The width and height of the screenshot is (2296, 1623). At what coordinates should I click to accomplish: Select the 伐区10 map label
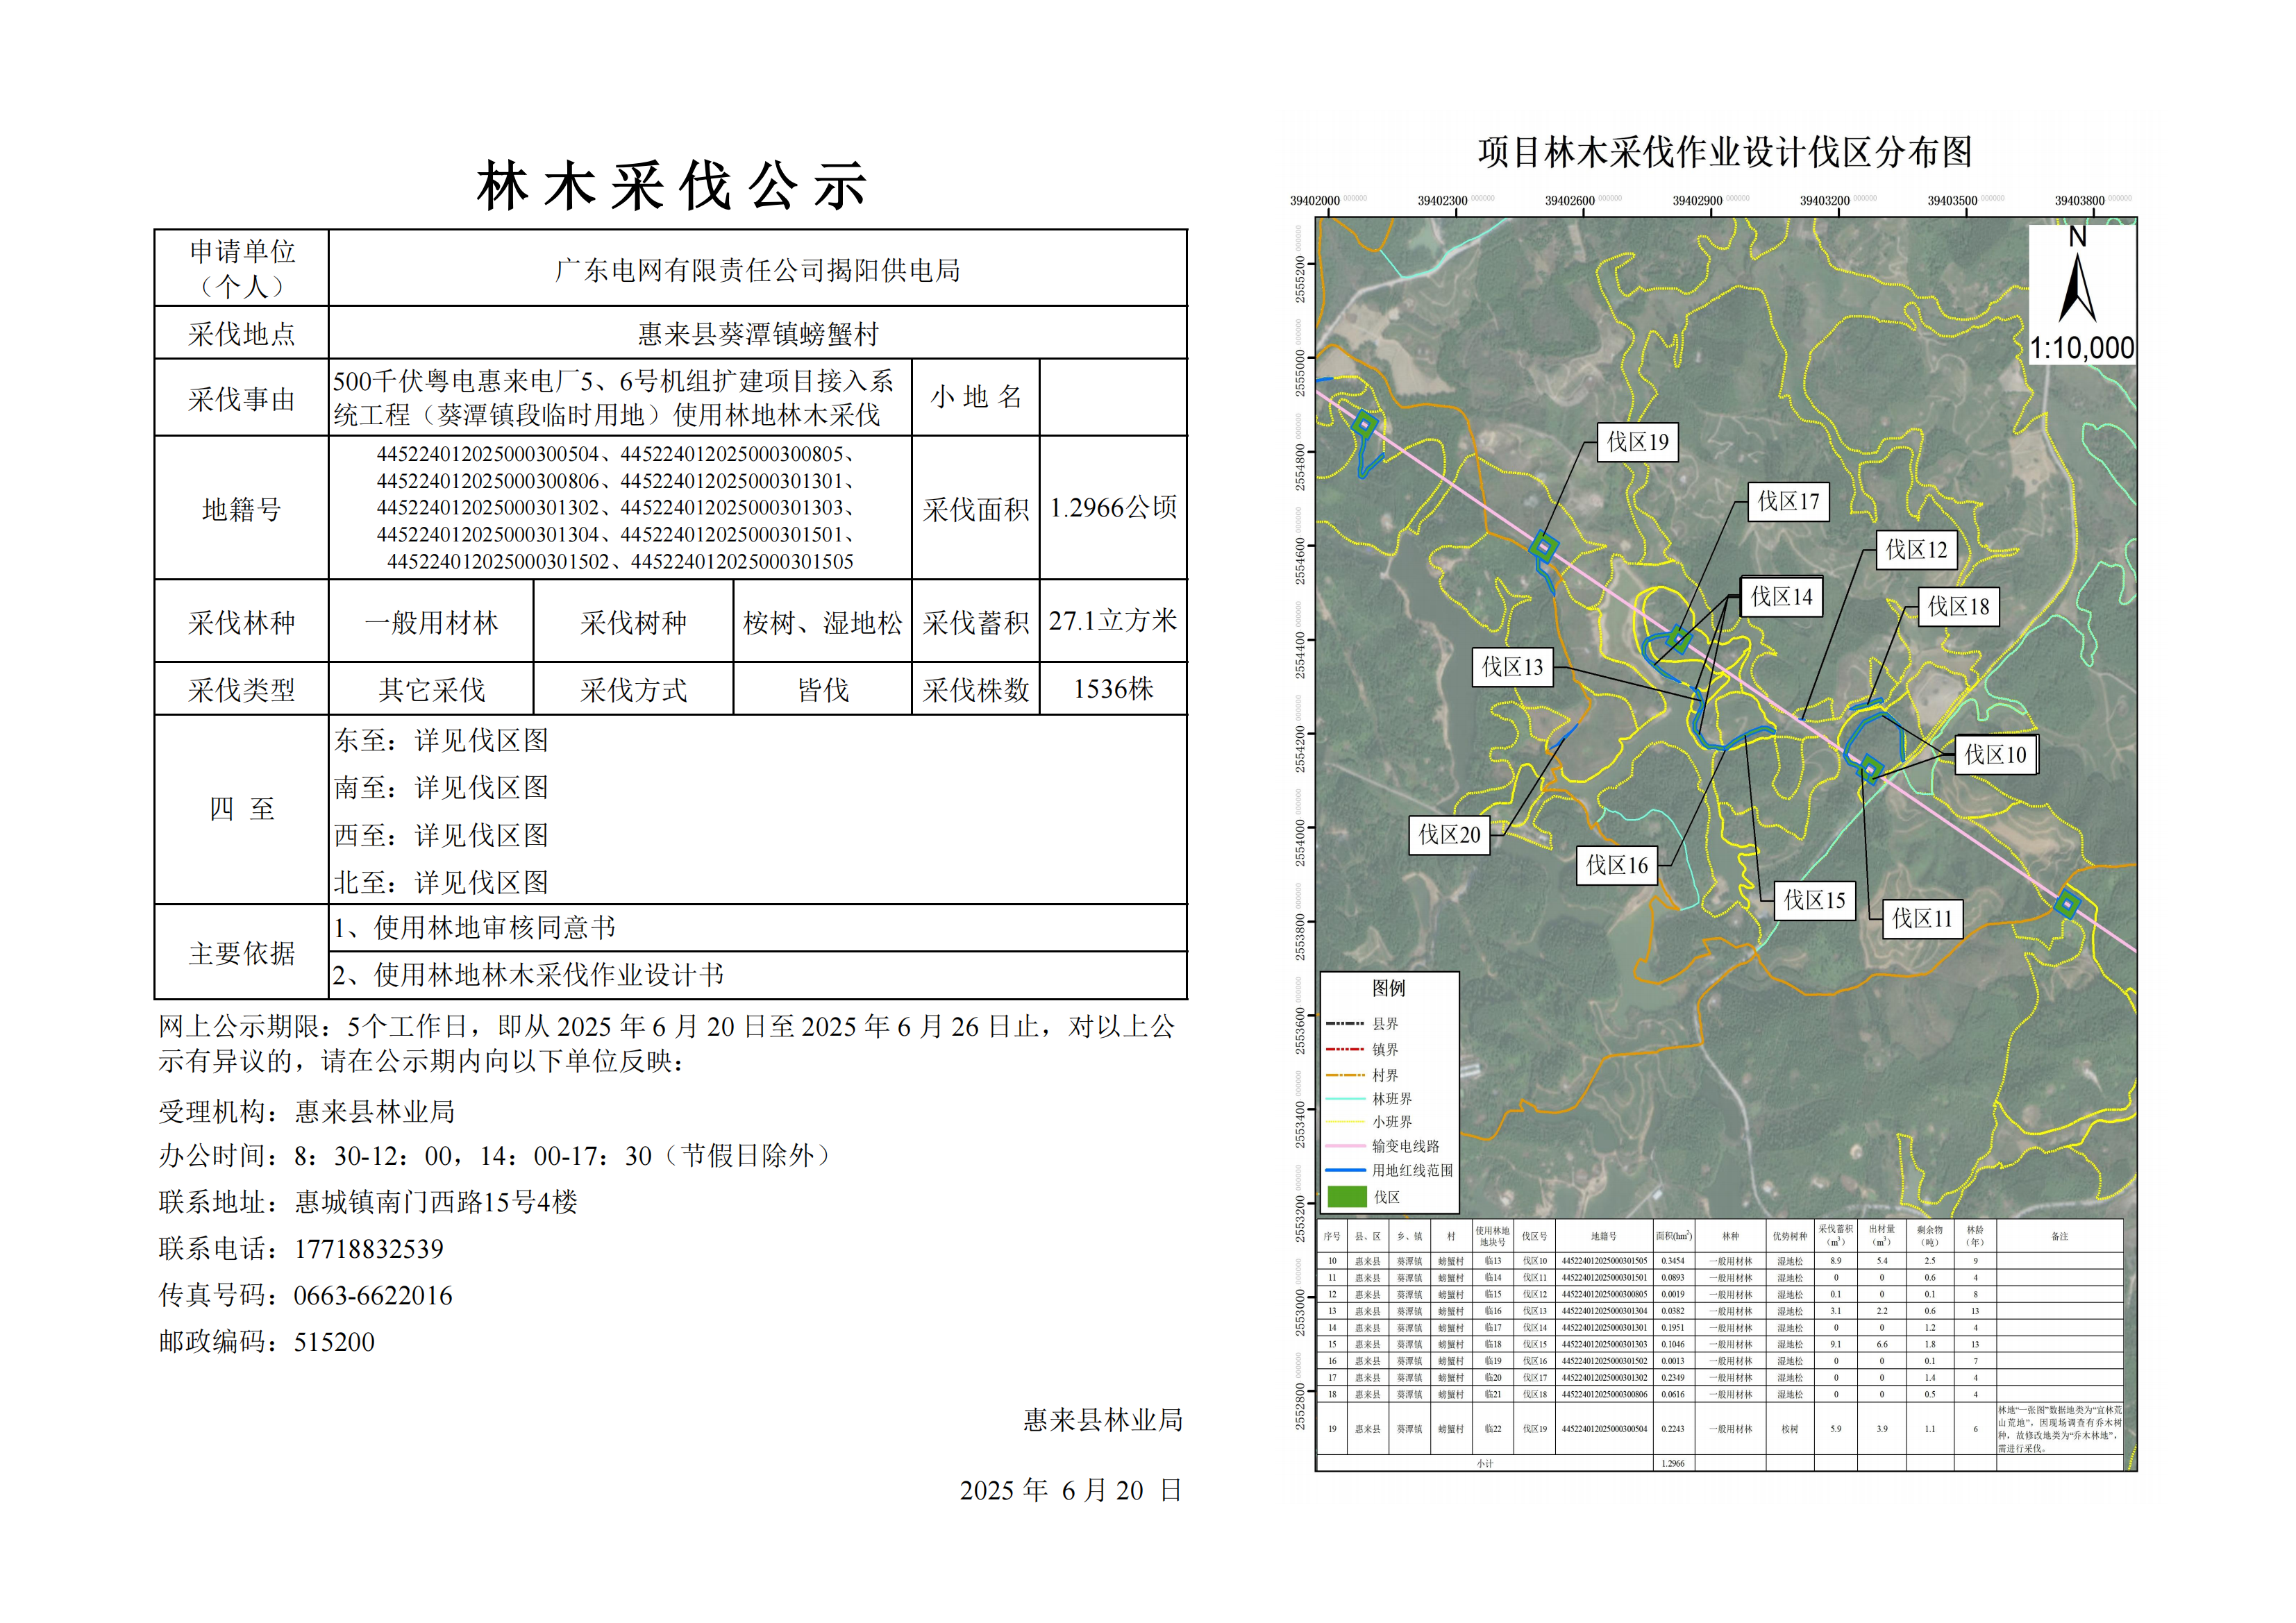click(1995, 755)
